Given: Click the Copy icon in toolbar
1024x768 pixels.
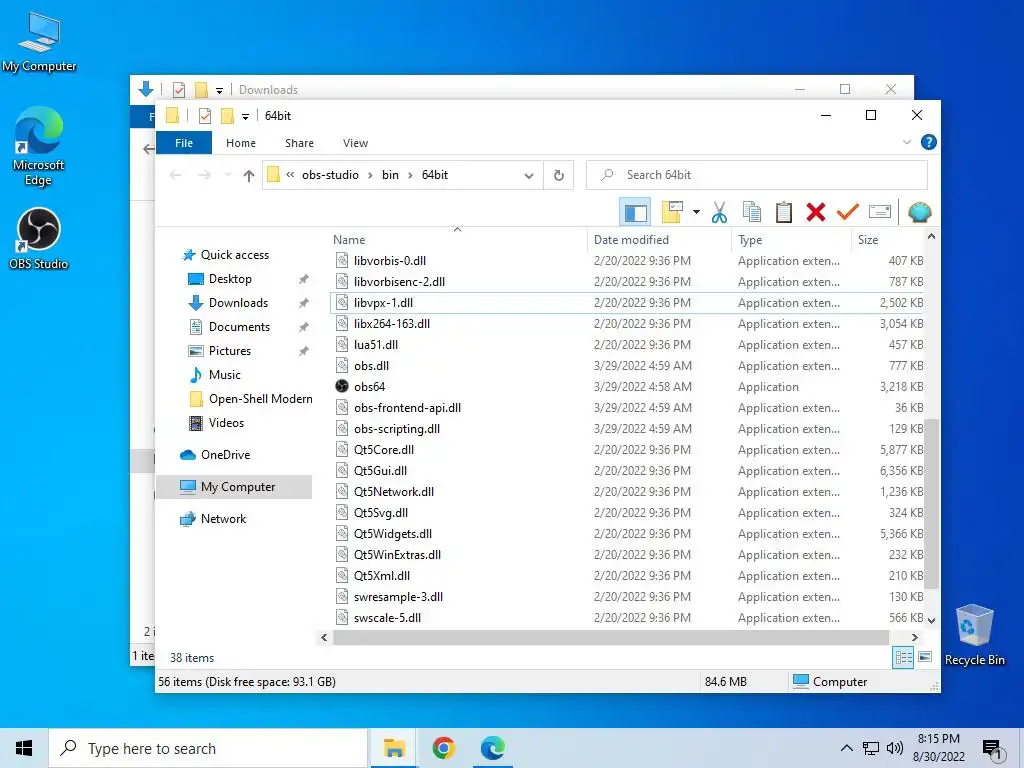Looking at the screenshot, I should pos(752,212).
